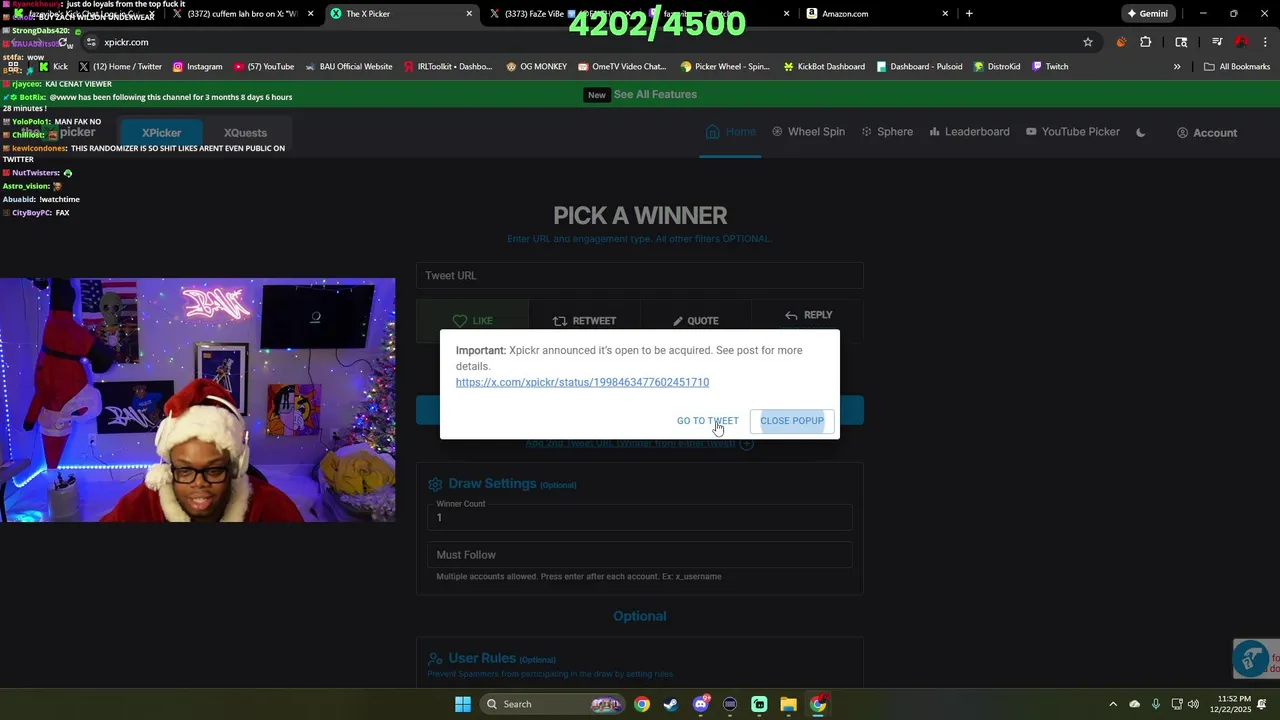Bookmark this page with the star icon
The width and height of the screenshot is (1280, 720).
[1088, 42]
